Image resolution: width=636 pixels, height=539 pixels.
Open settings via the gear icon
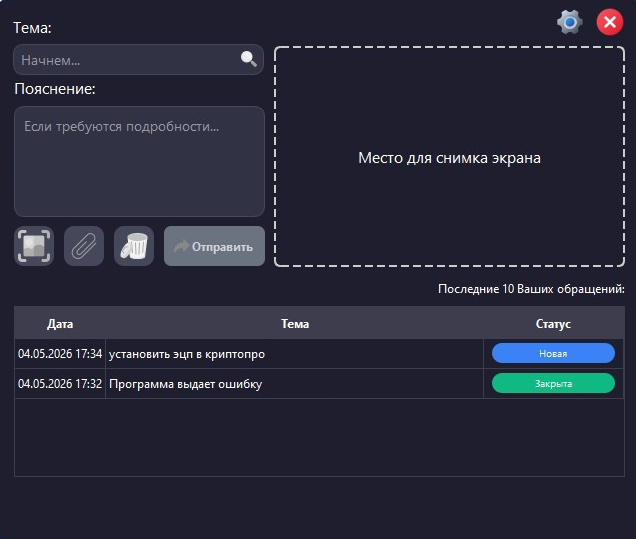point(569,22)
